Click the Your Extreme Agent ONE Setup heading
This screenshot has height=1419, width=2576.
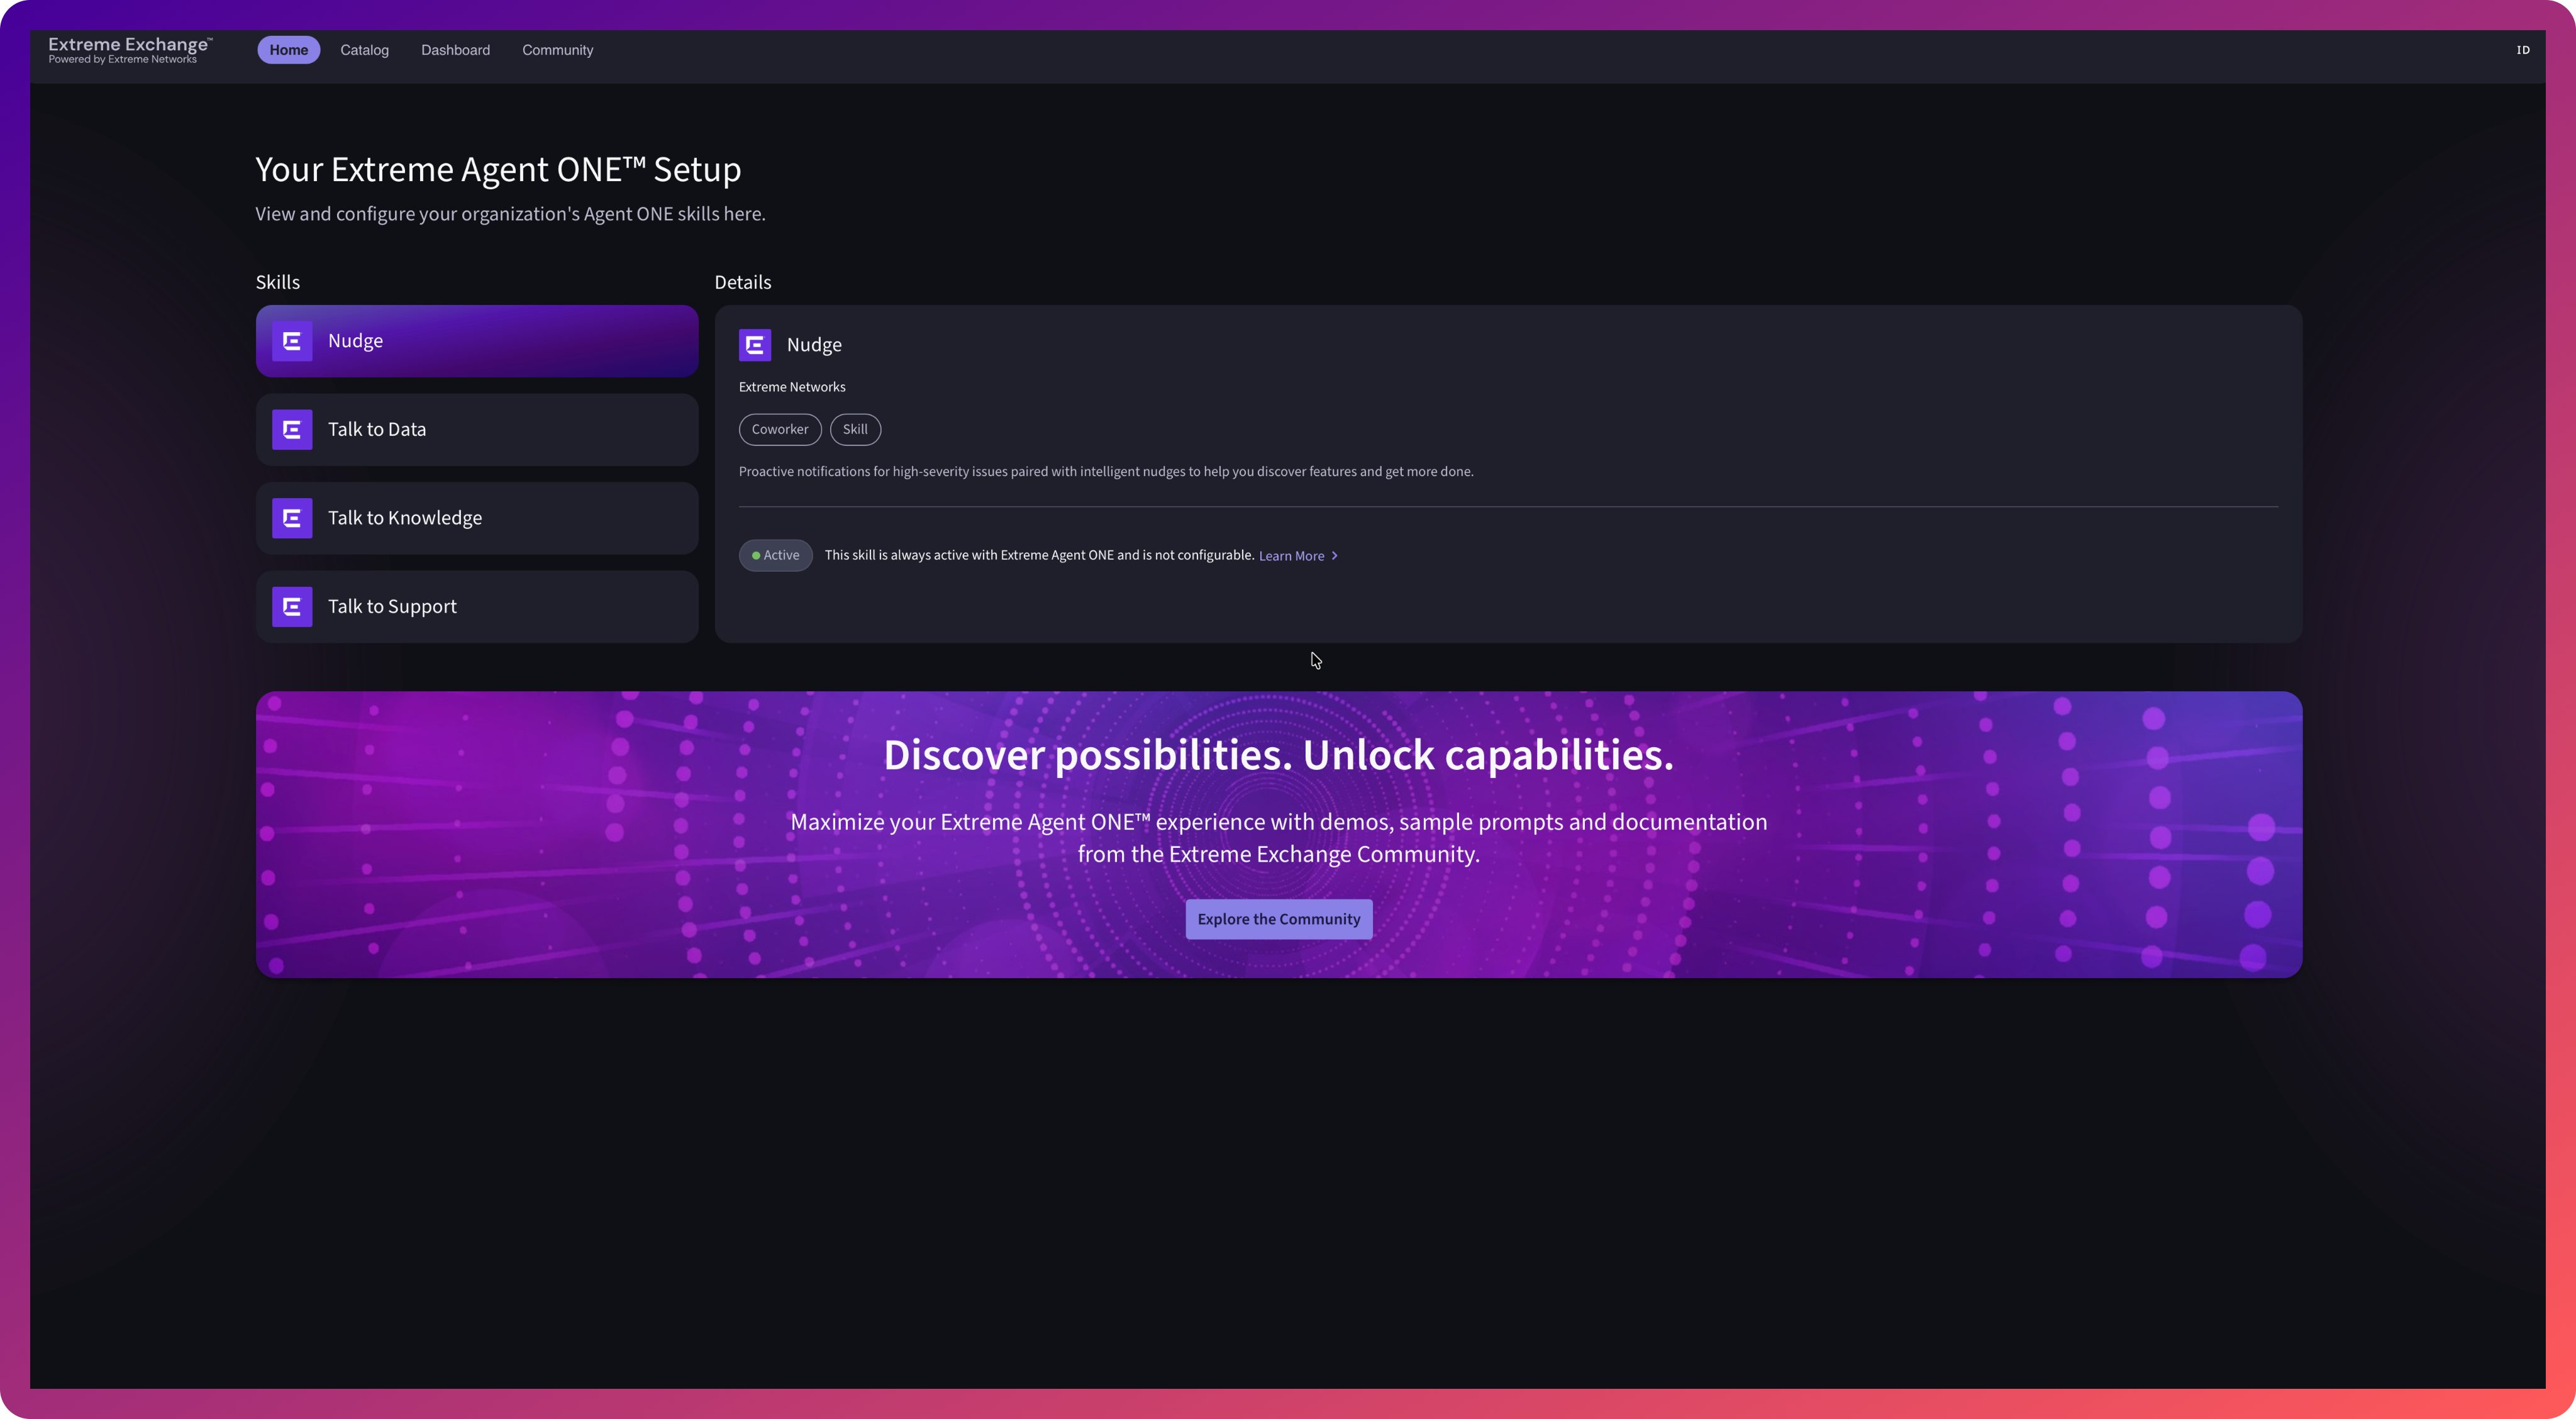tap(498, 170)
